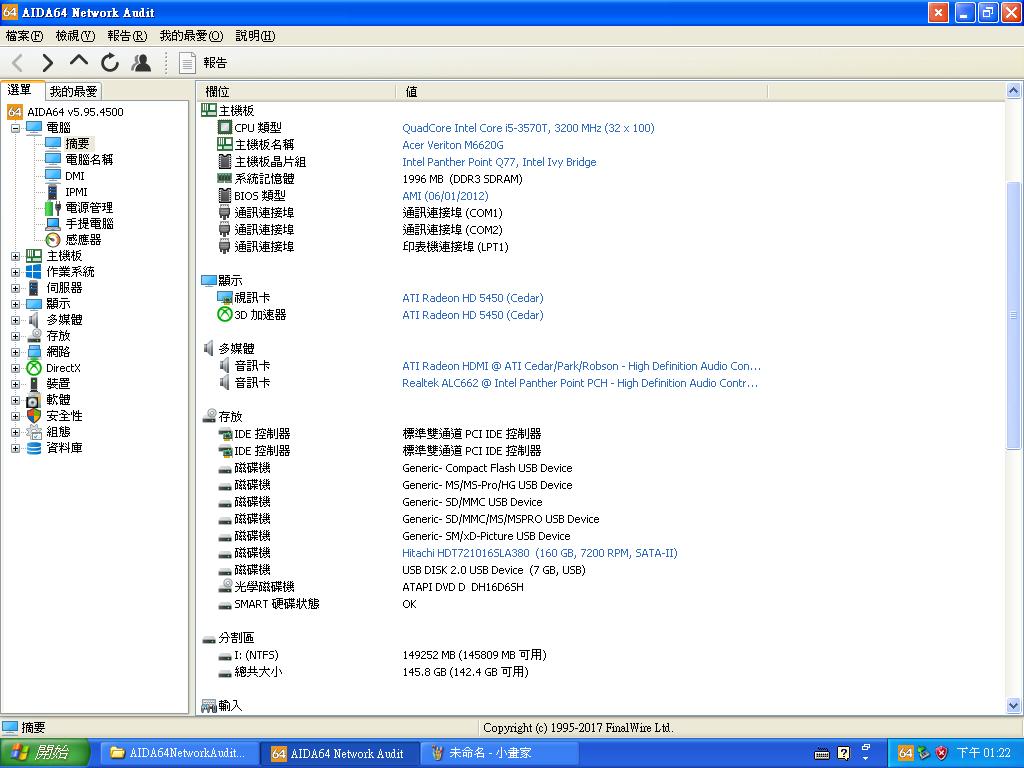
Task: Collapse the 電腦 tree node
Action: (x=15, y=127)
